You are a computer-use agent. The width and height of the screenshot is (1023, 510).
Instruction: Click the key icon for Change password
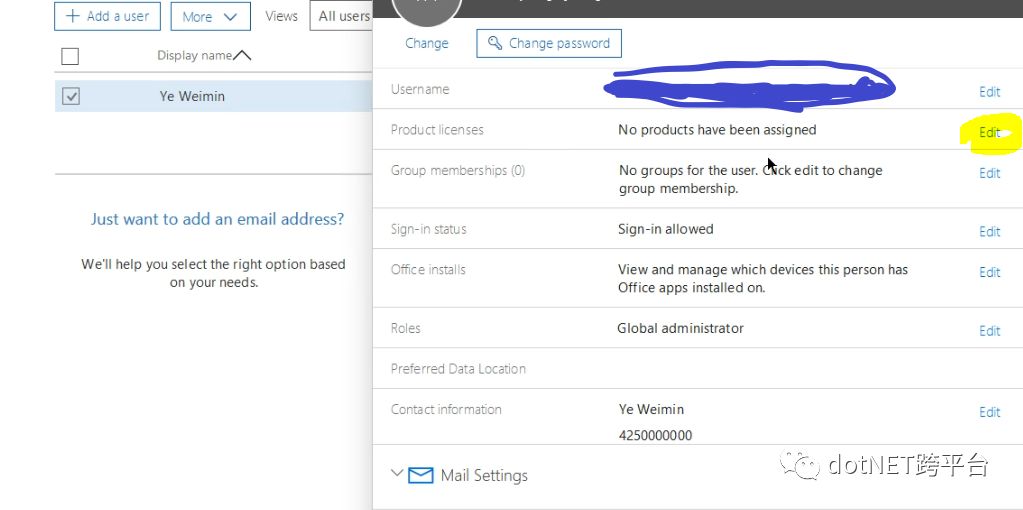494,43
